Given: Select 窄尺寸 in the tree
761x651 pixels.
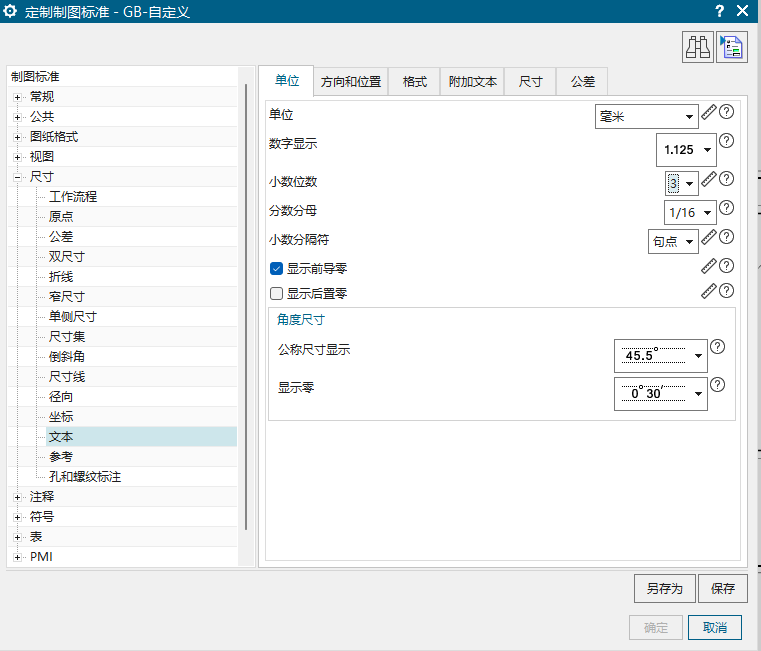Looking at the screenshot, I should point(67,297).
